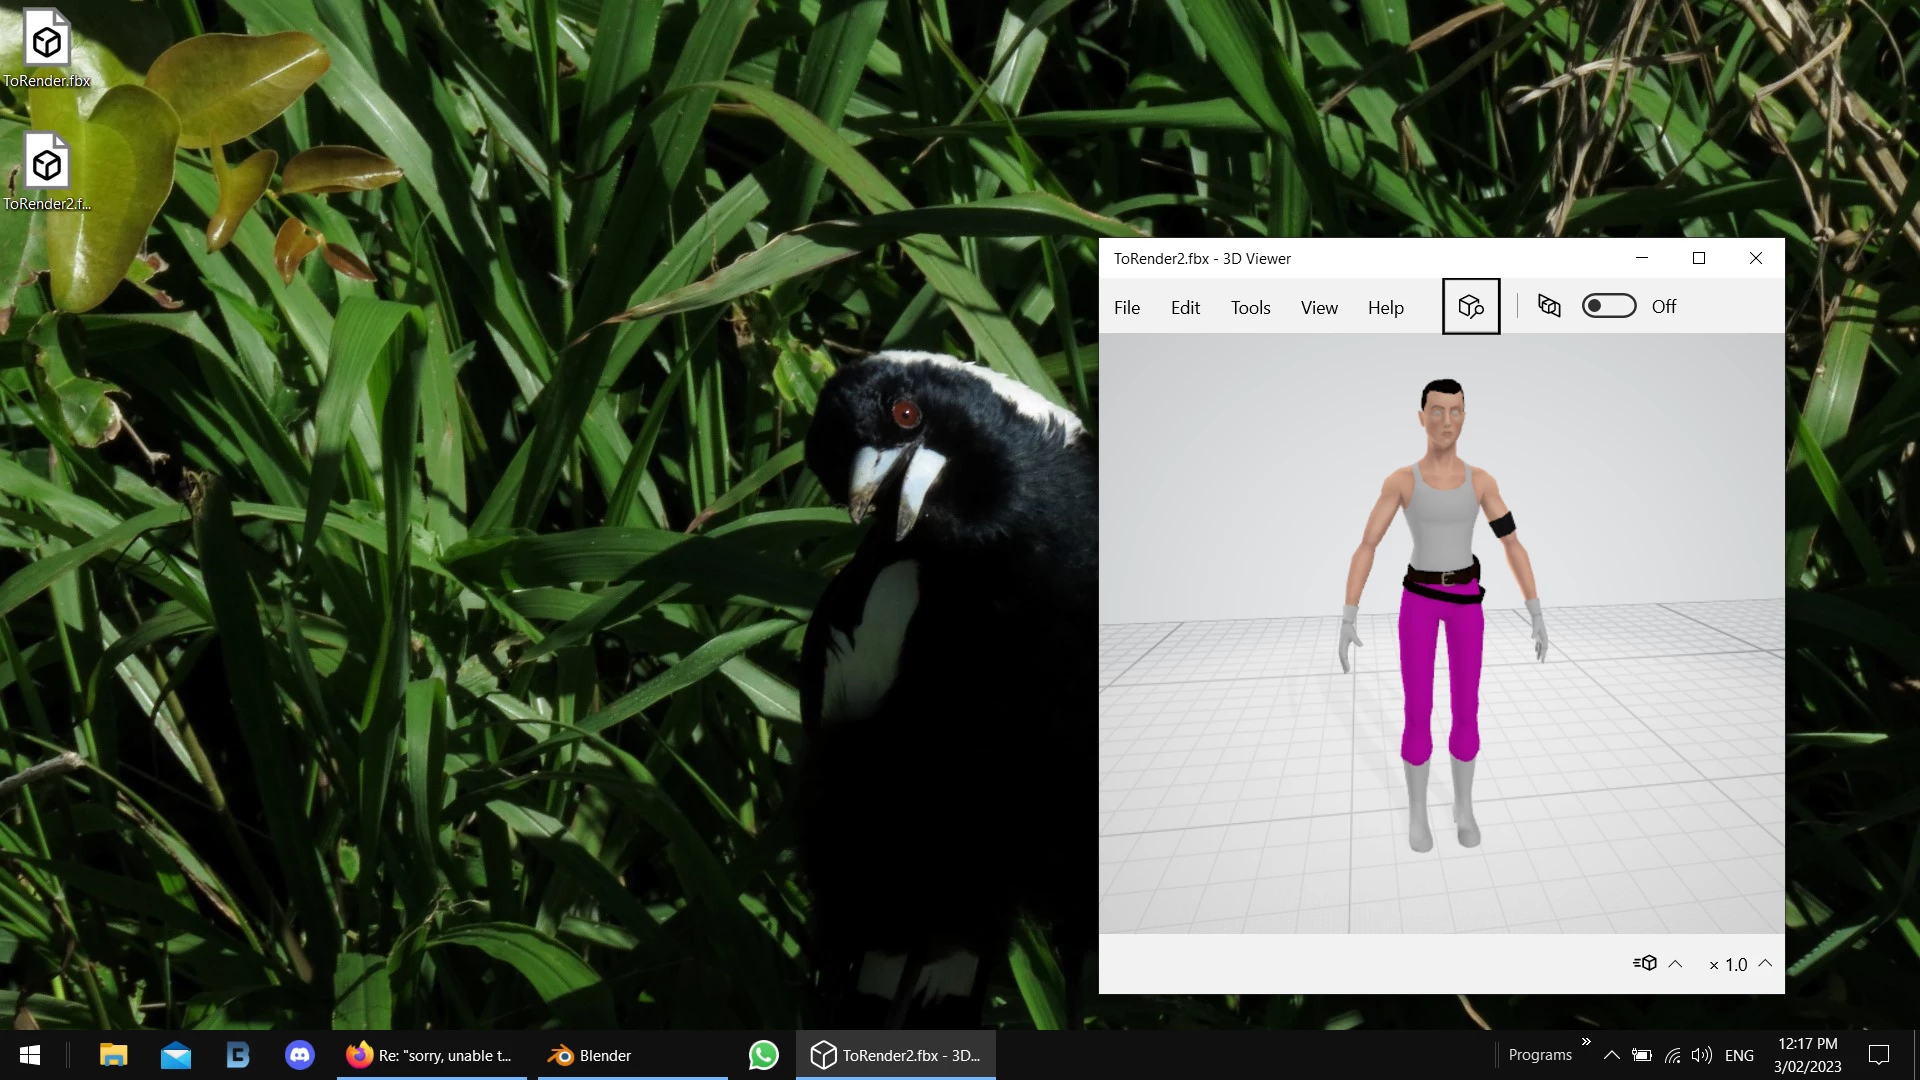Open the View menu

[1318, 307]
